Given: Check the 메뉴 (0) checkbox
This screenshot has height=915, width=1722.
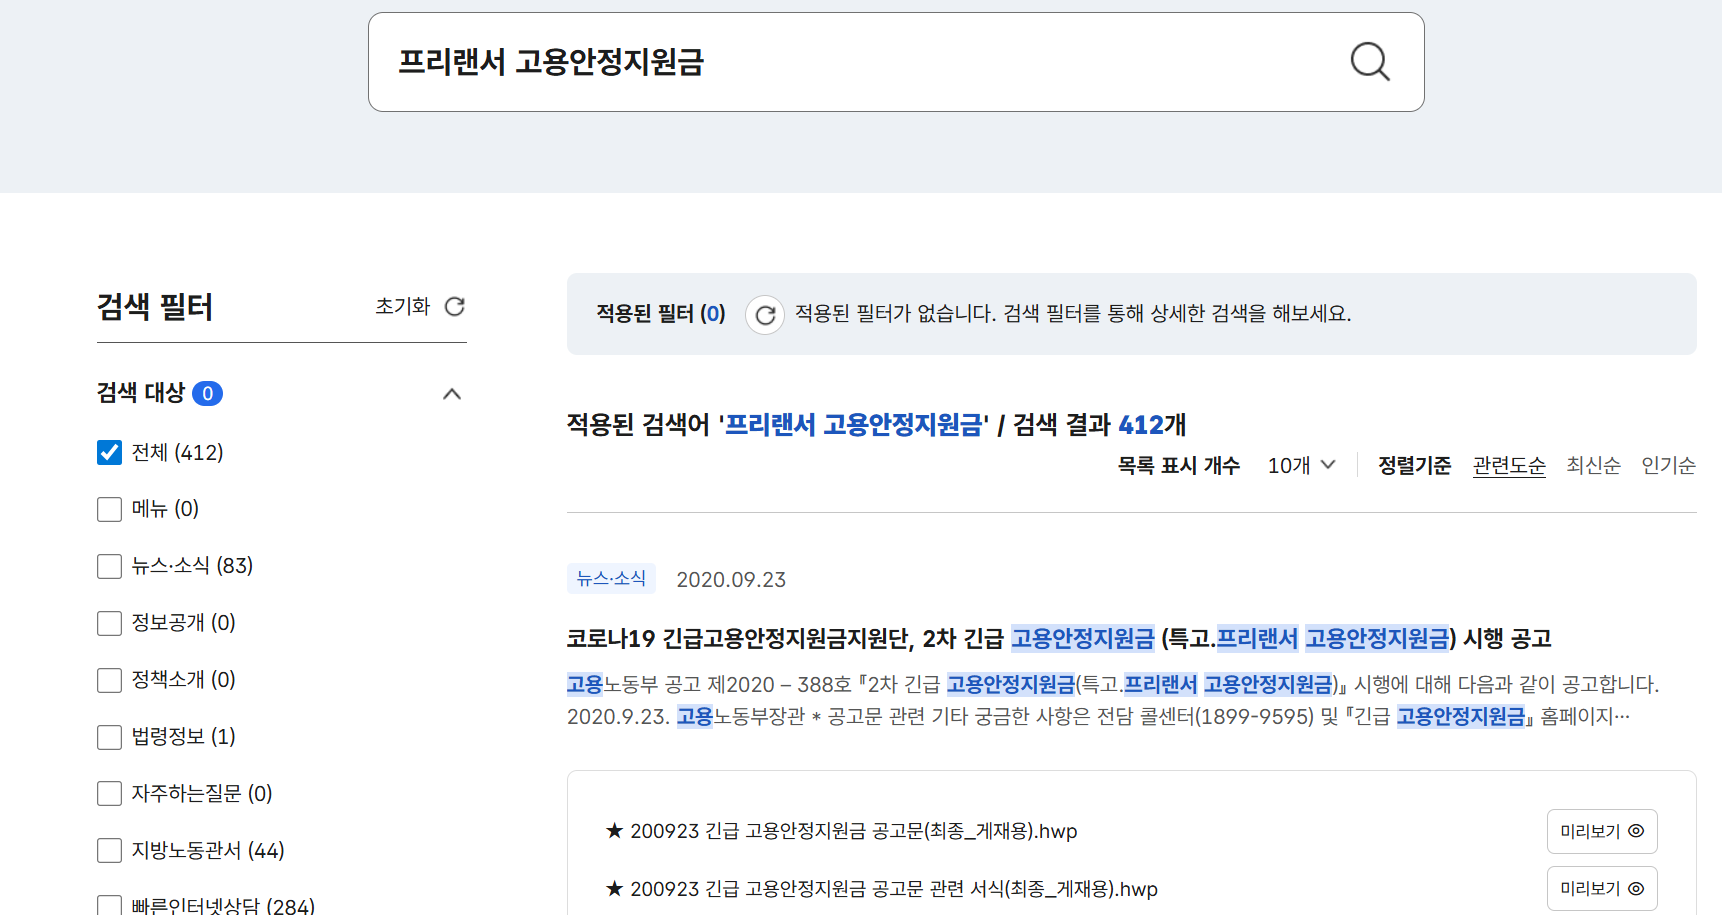Looking at the screenshot, I should click(x=109, y=510).
